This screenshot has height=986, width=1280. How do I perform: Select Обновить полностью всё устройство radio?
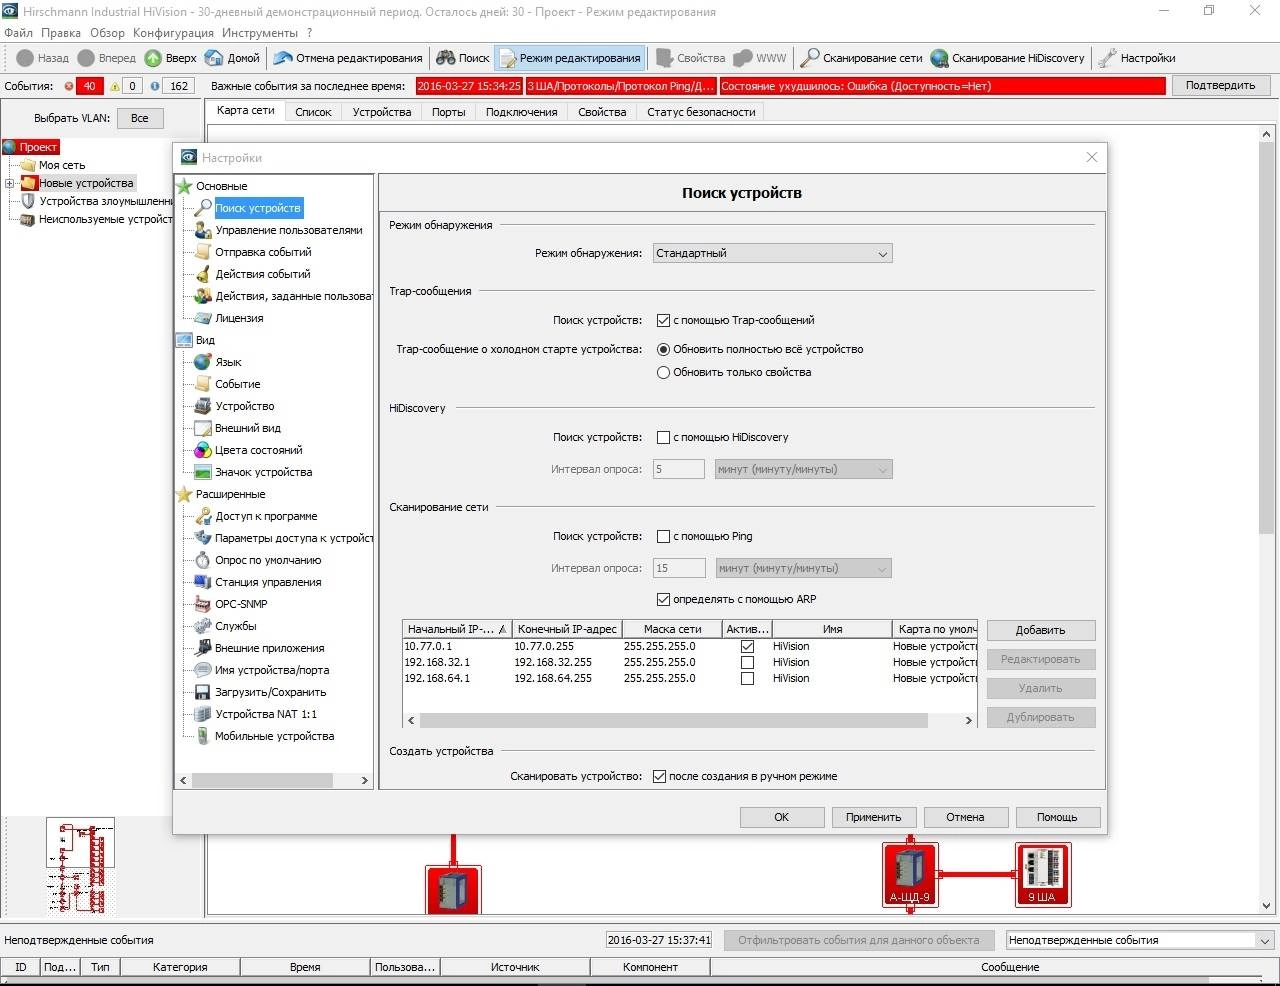(x=663, y=349)
